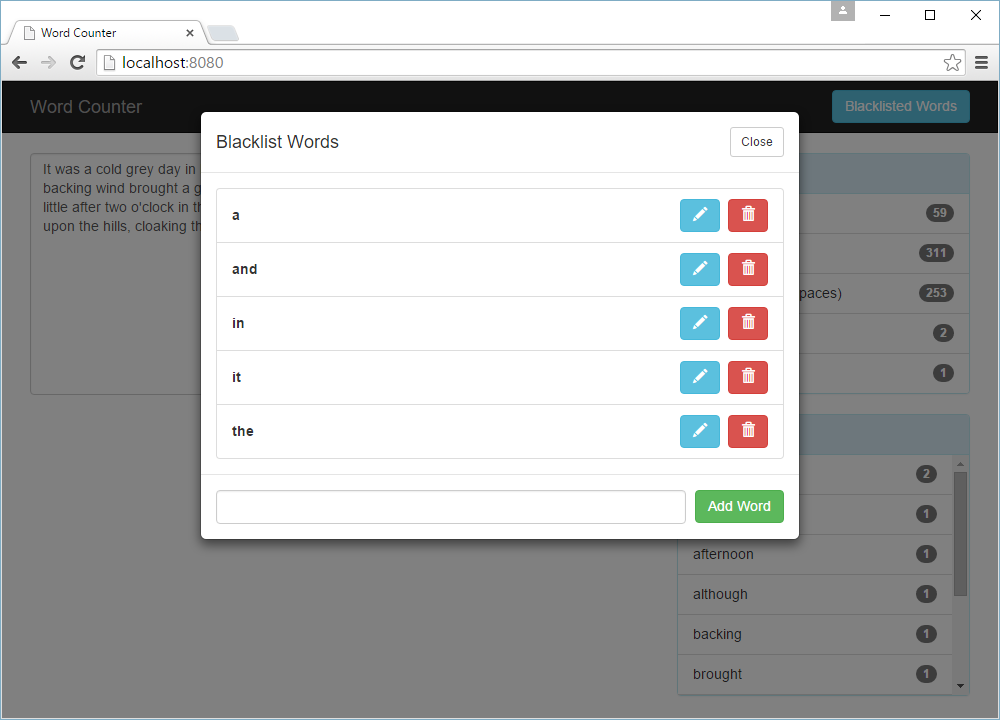Open the Chrome user profile button
1000x720 pixels.
[x=842, y=11]
